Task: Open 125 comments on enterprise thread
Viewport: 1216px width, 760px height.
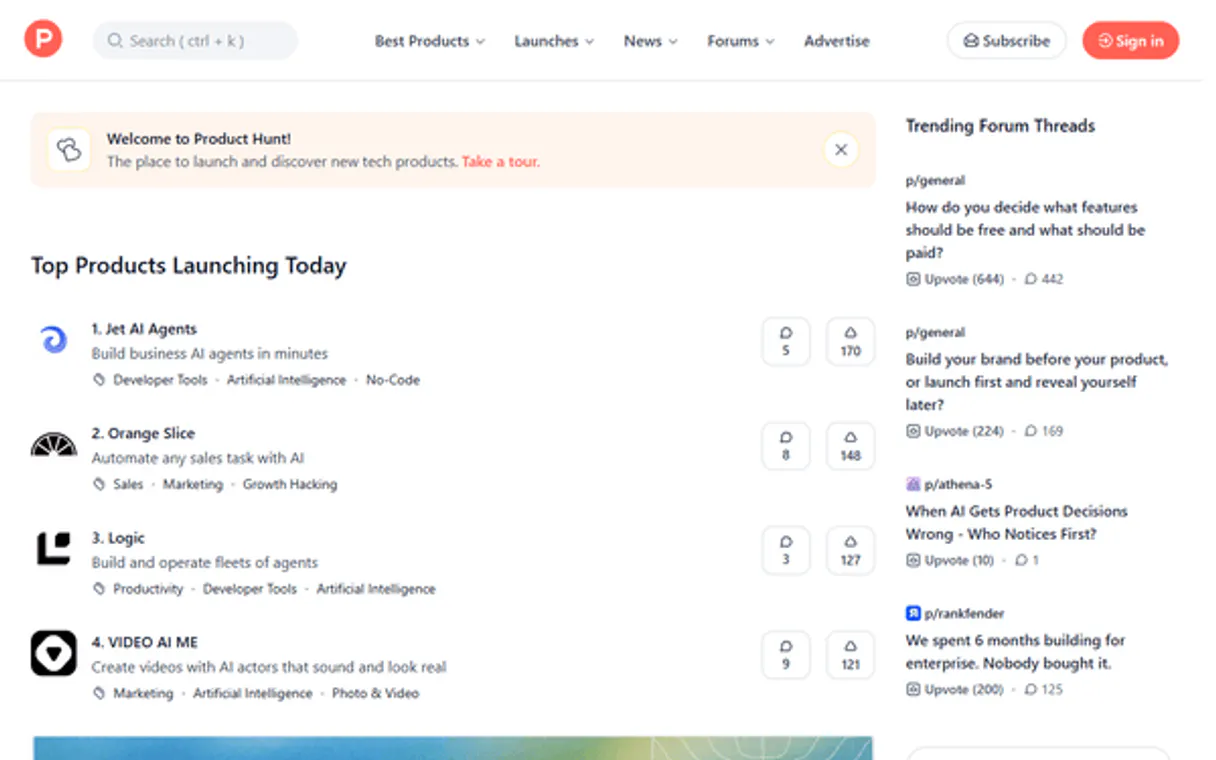Action: [1044, 689]
